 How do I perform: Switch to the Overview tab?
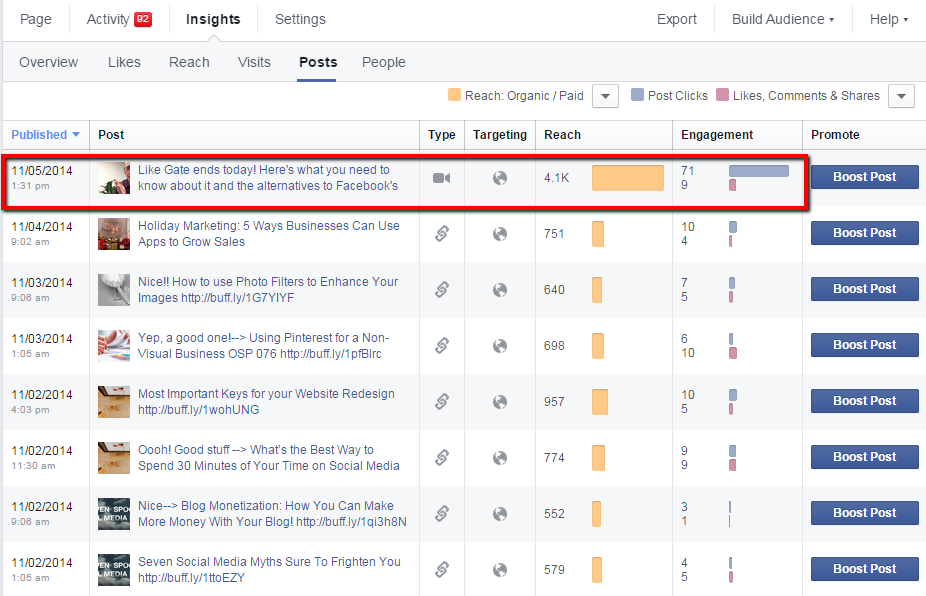[x=48, y=62]
